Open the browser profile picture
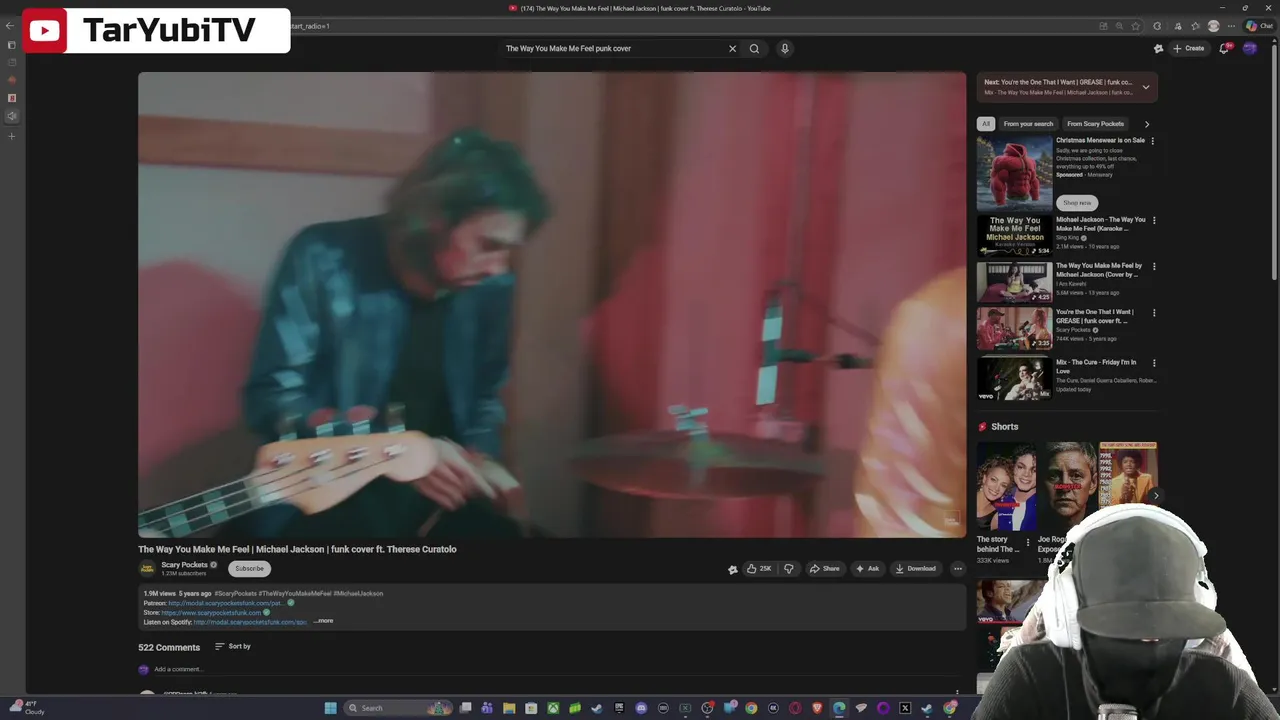The width and height of the screenshot is (1280, 720). click(1214, 26)
